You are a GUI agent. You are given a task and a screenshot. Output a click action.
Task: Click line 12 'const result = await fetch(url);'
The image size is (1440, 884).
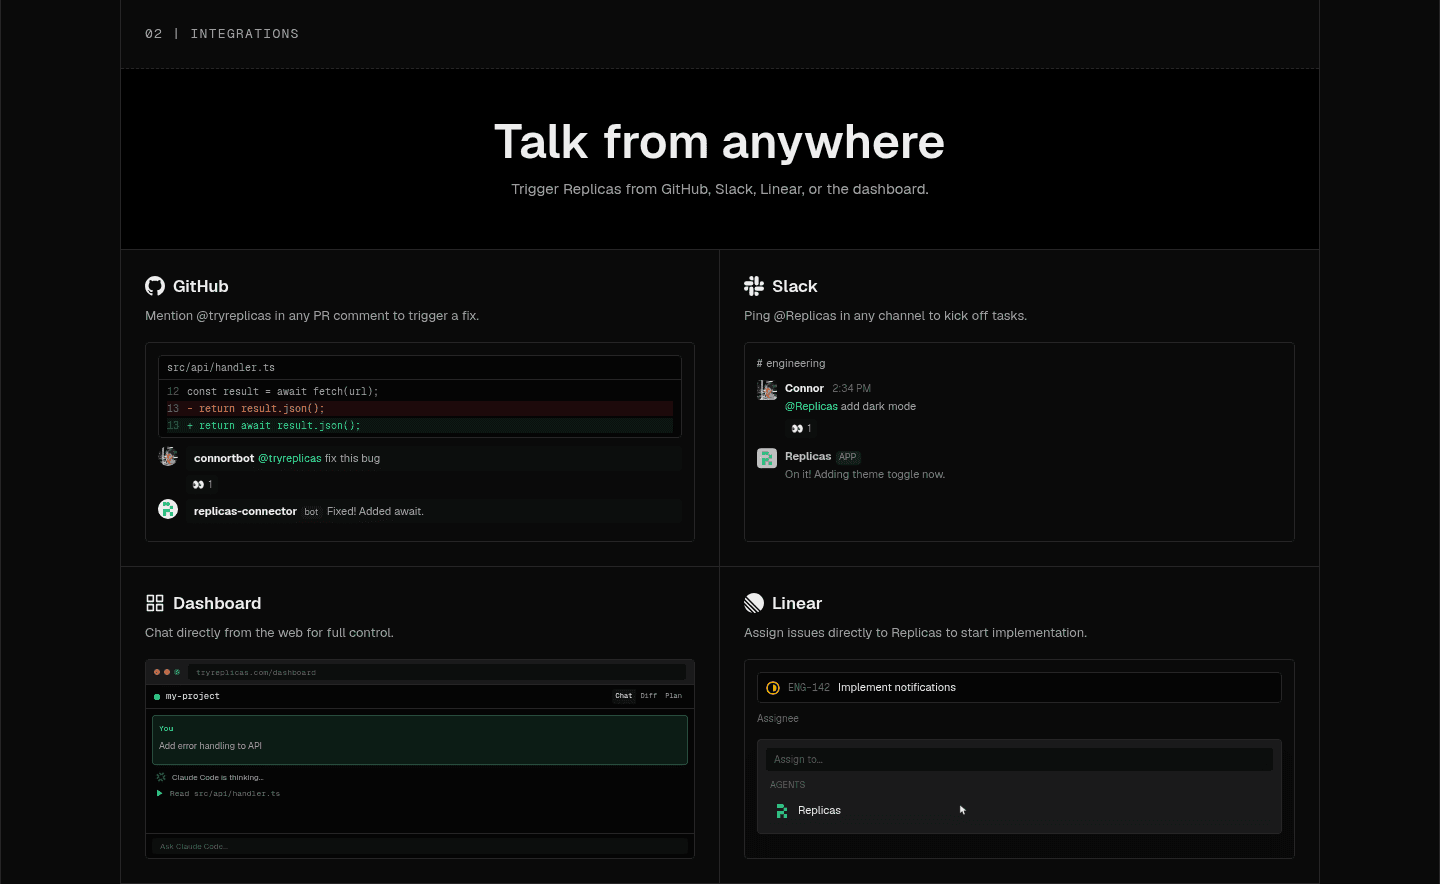(x=420, y=391)
